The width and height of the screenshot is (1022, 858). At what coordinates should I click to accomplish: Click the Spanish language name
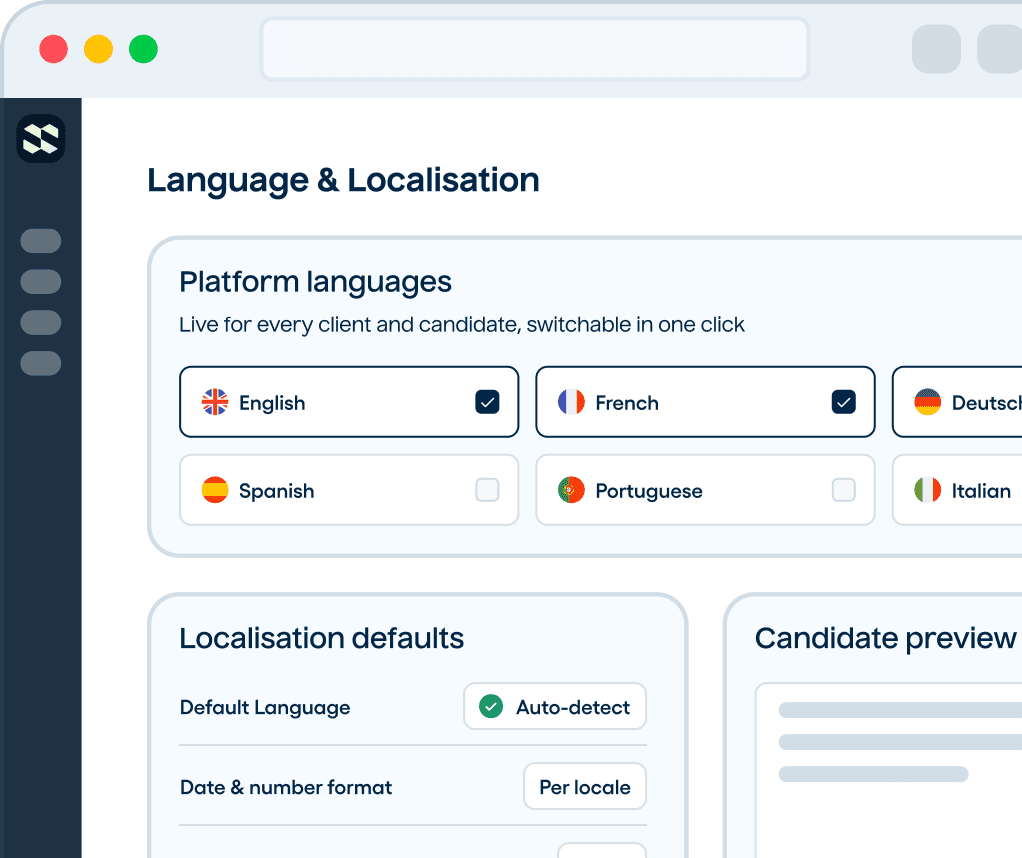276,491
